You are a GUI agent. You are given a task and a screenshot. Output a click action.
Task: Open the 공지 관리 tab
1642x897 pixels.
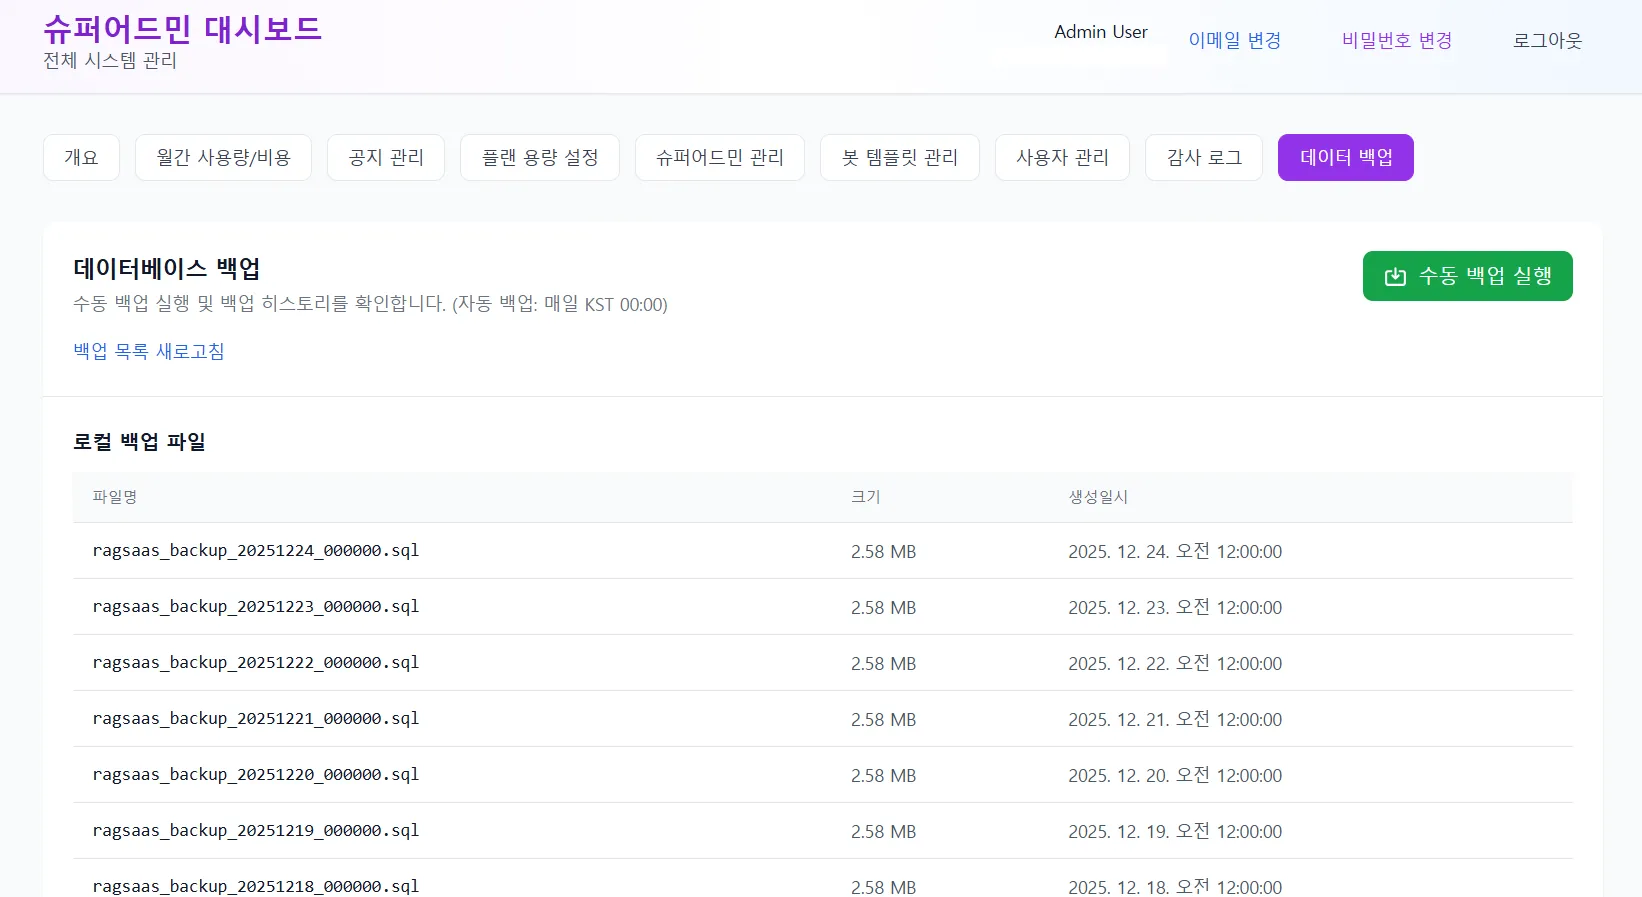click(386, 157)
